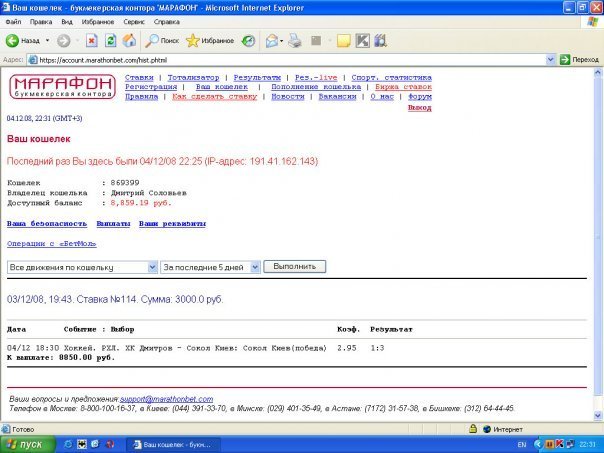Click the page scrollbar down arrow

click(x=598, y=416)
